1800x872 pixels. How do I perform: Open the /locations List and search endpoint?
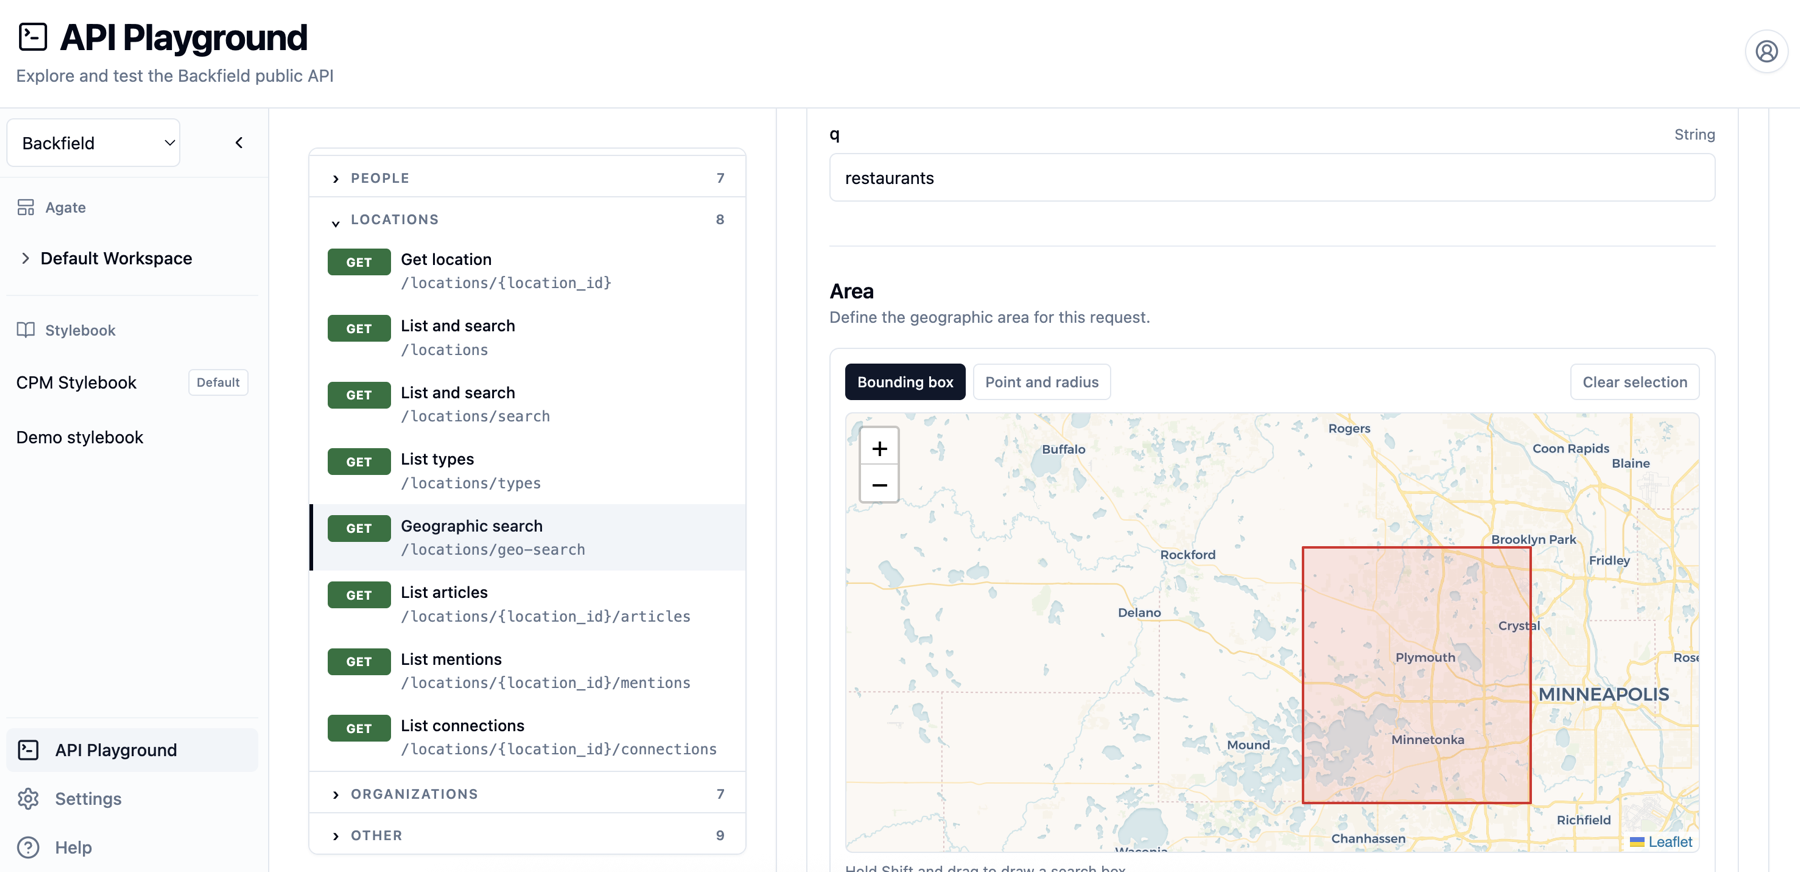coord(528,338)
